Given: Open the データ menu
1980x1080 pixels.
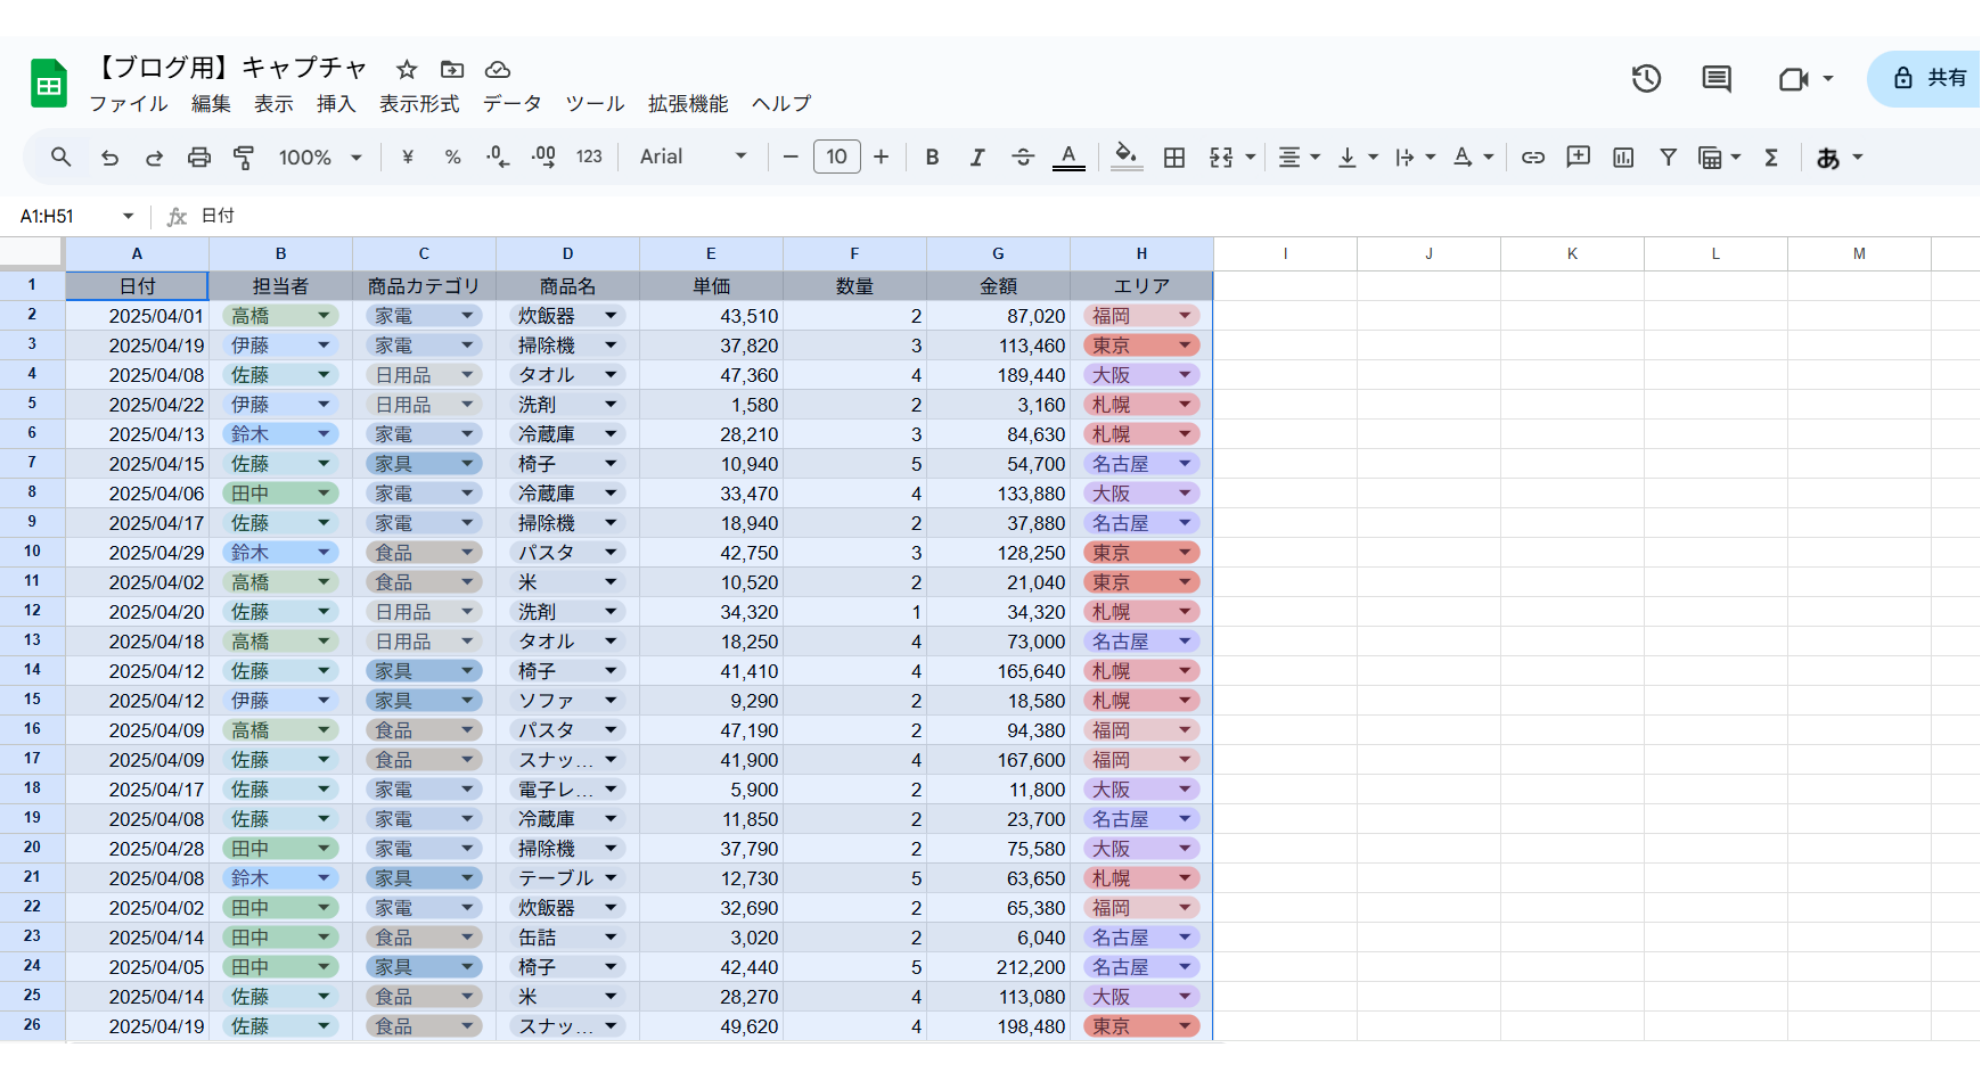Looking at the screenshot, I should tap(512, 104).
